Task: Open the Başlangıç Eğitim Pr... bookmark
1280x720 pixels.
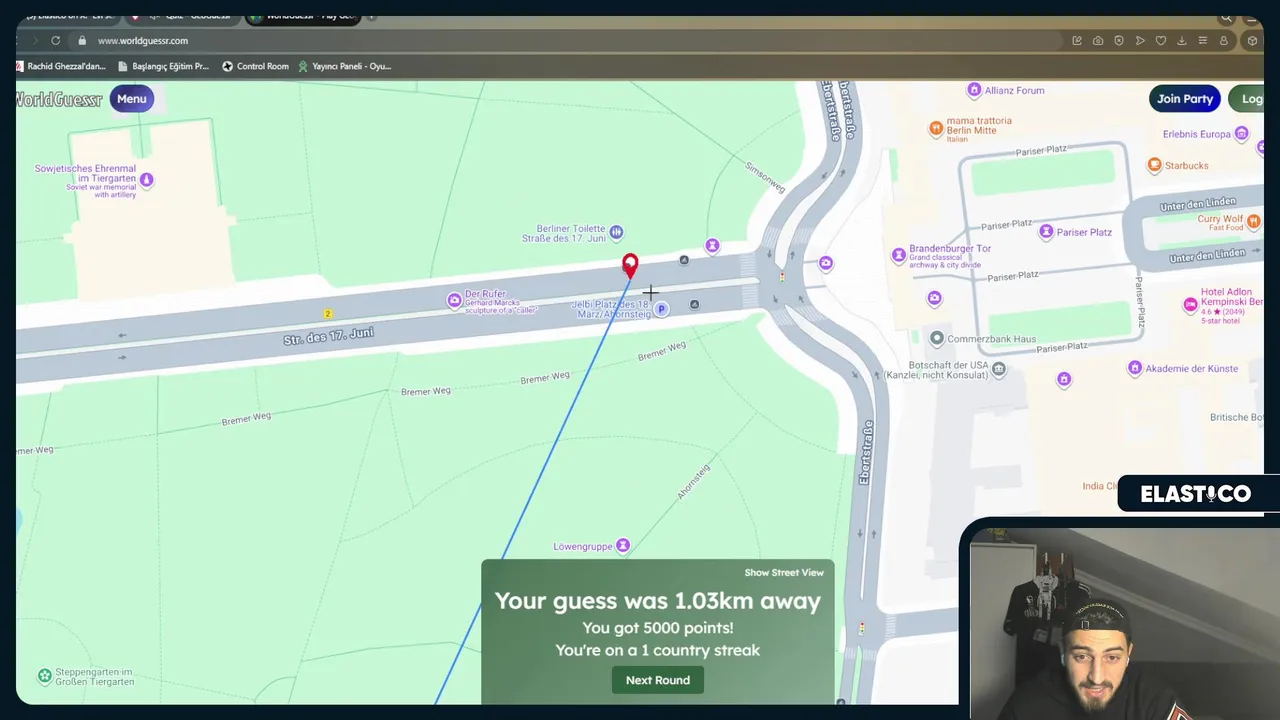Action: (x=163, y=66)
